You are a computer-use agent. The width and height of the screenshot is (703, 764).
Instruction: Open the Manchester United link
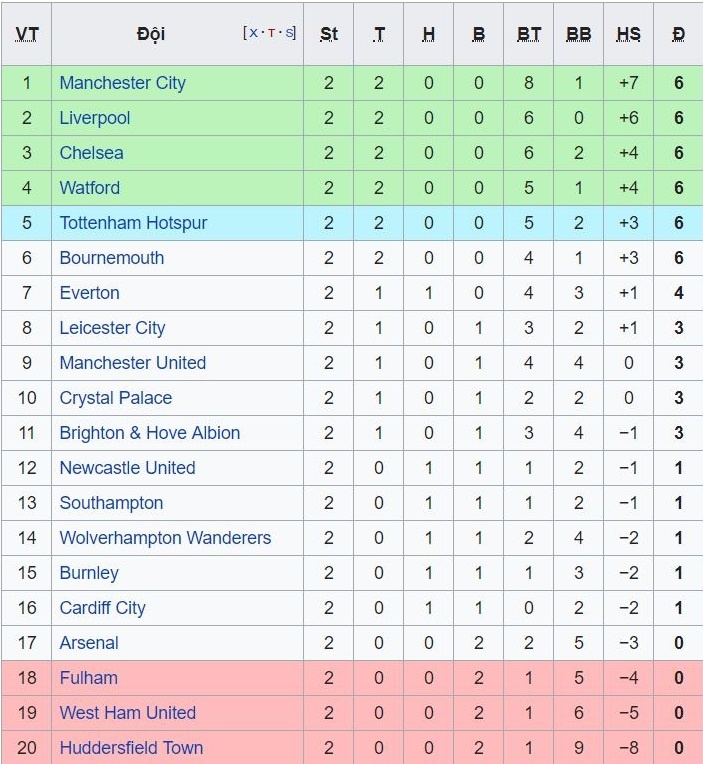click(132, 363)
